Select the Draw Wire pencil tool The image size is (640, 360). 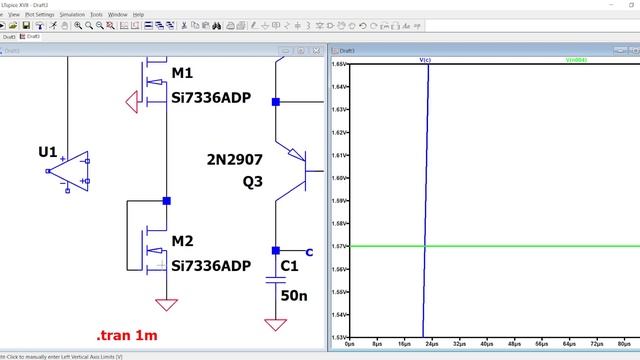pos(254,26)
